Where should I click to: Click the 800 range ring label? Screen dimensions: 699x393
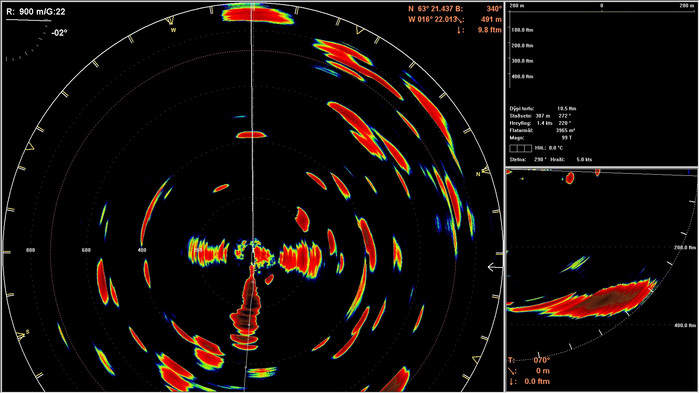[30, 250]
